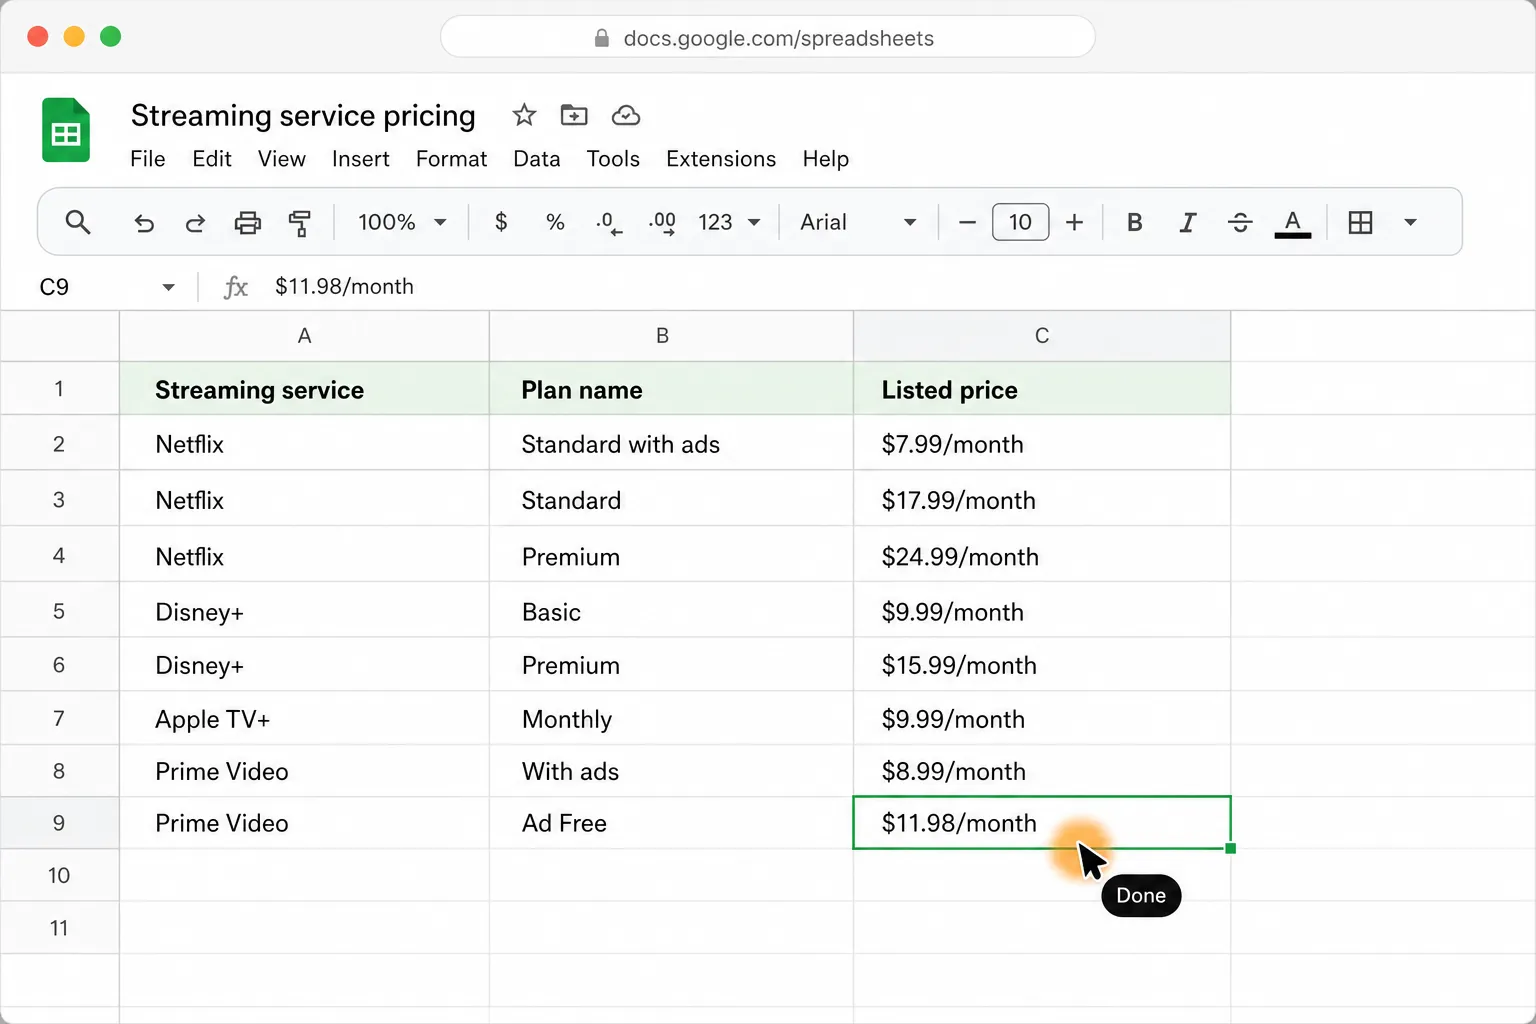
Task: Format as percent
Action: point(555,222)
